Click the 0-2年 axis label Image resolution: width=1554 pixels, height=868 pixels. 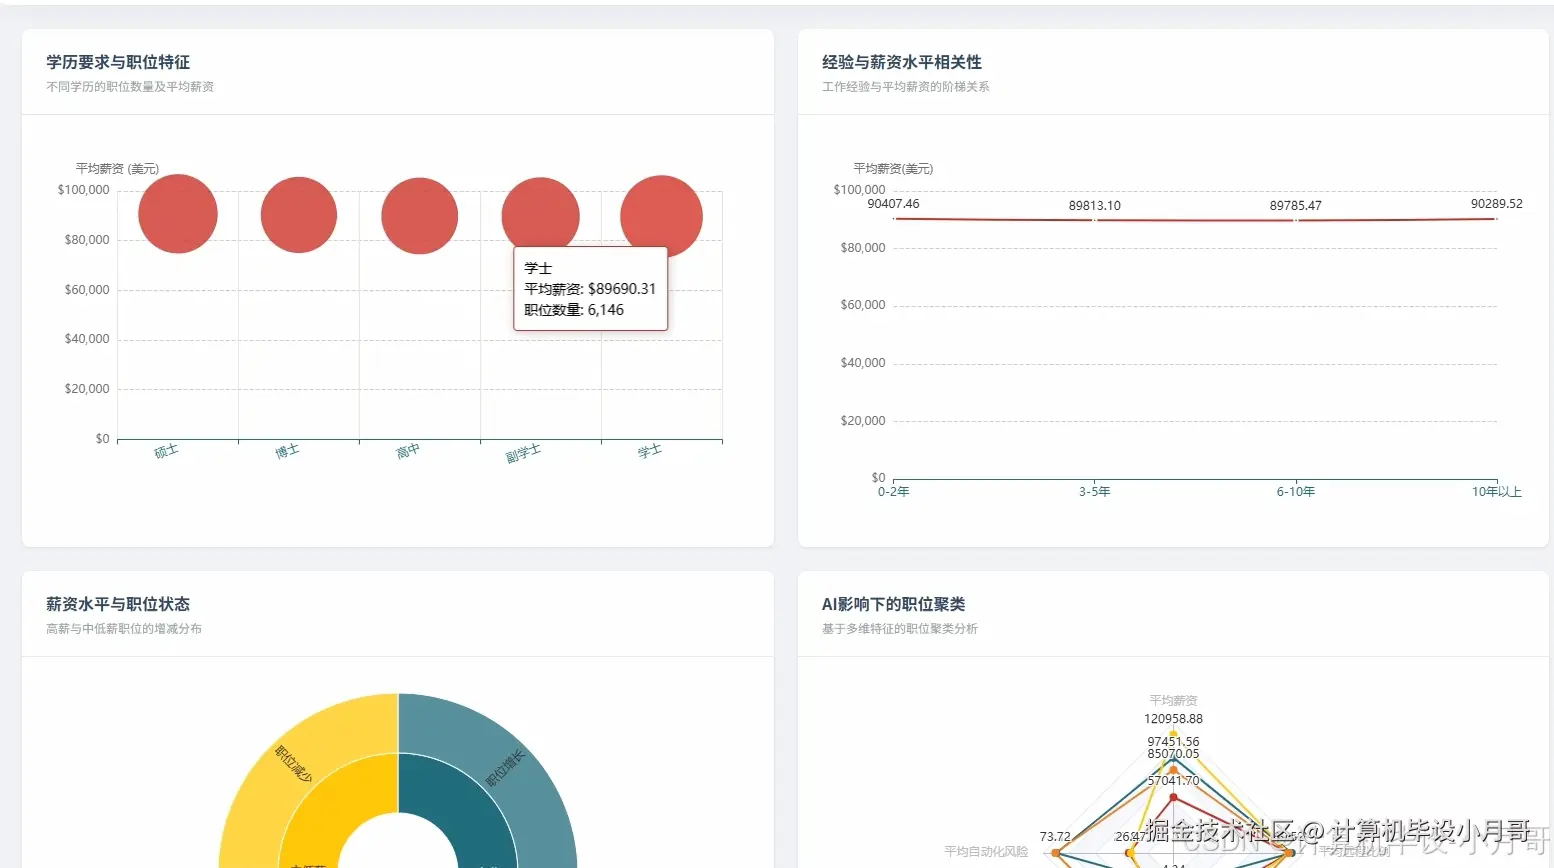893,492
